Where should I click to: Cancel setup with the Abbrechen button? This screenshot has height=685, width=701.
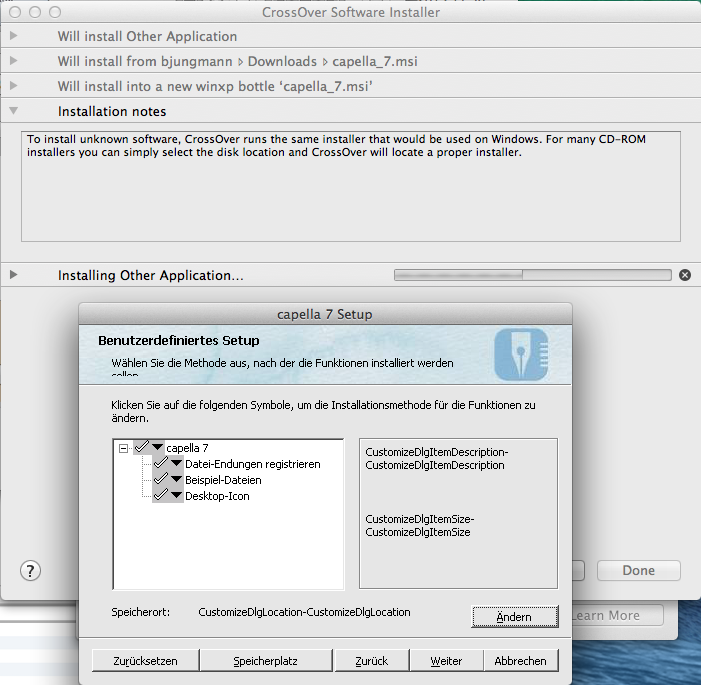pyautogui.click(x=520, y=661)
